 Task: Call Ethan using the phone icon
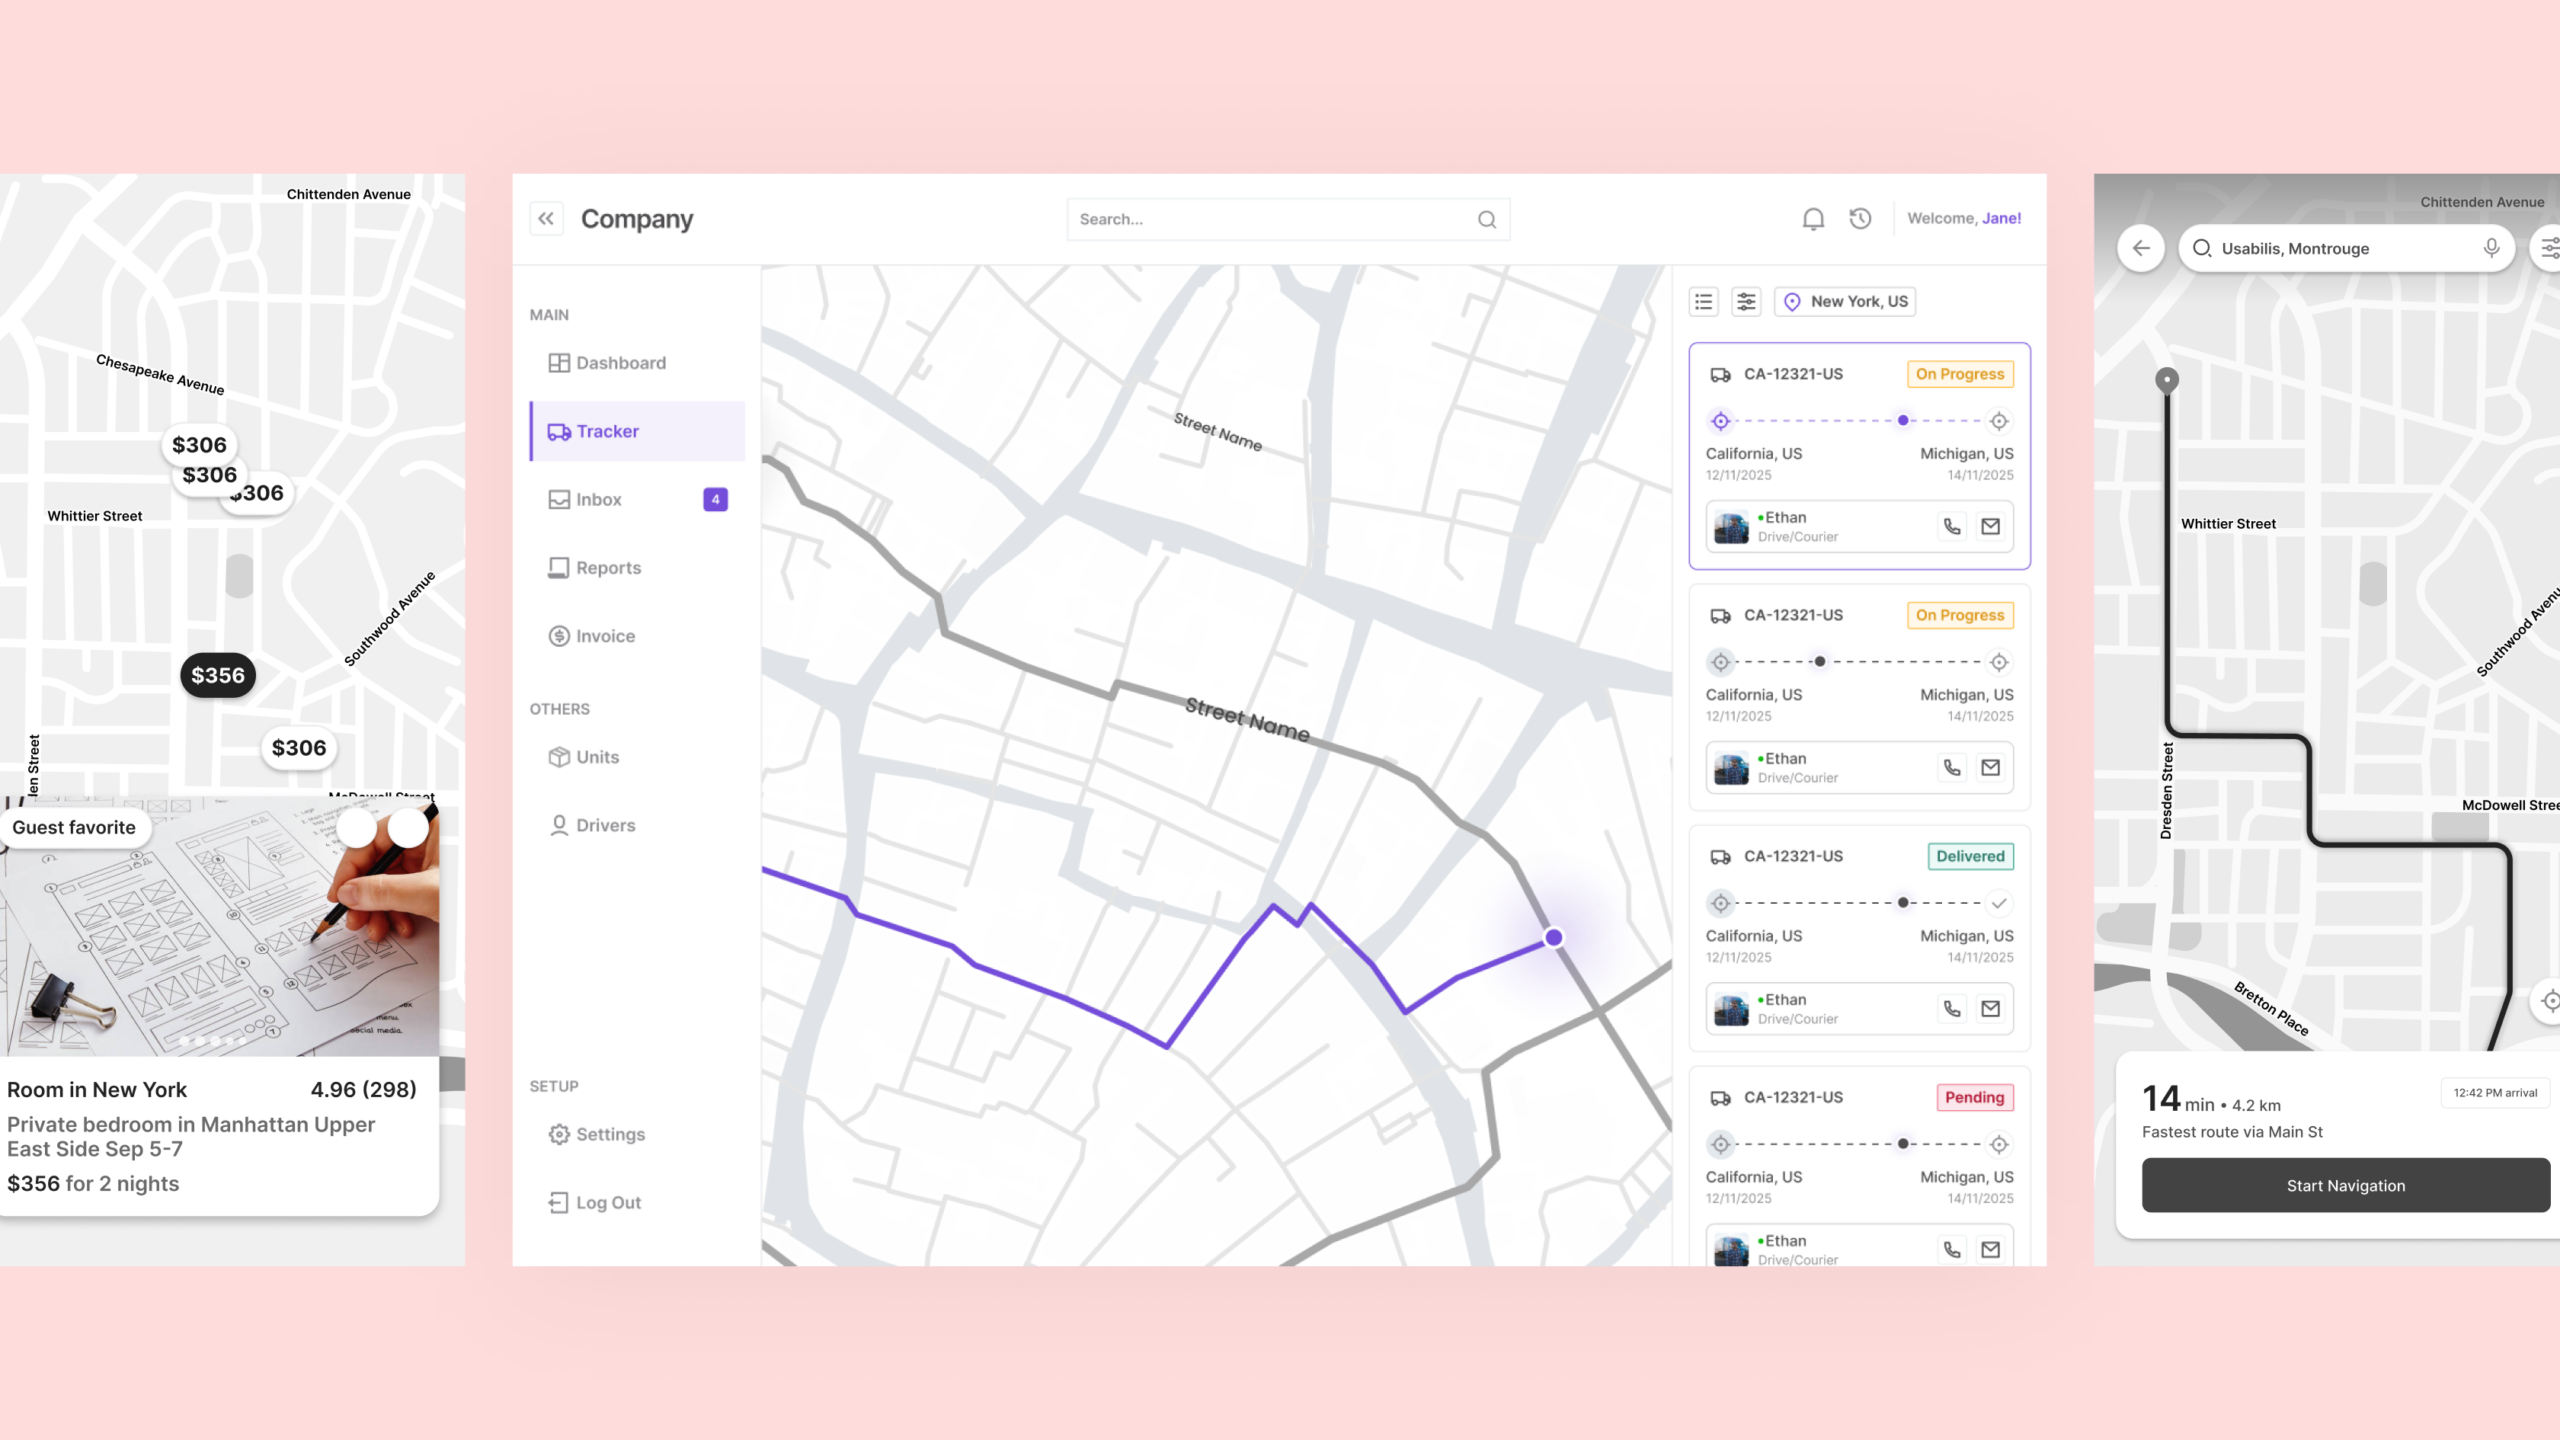click(1951, 526)
